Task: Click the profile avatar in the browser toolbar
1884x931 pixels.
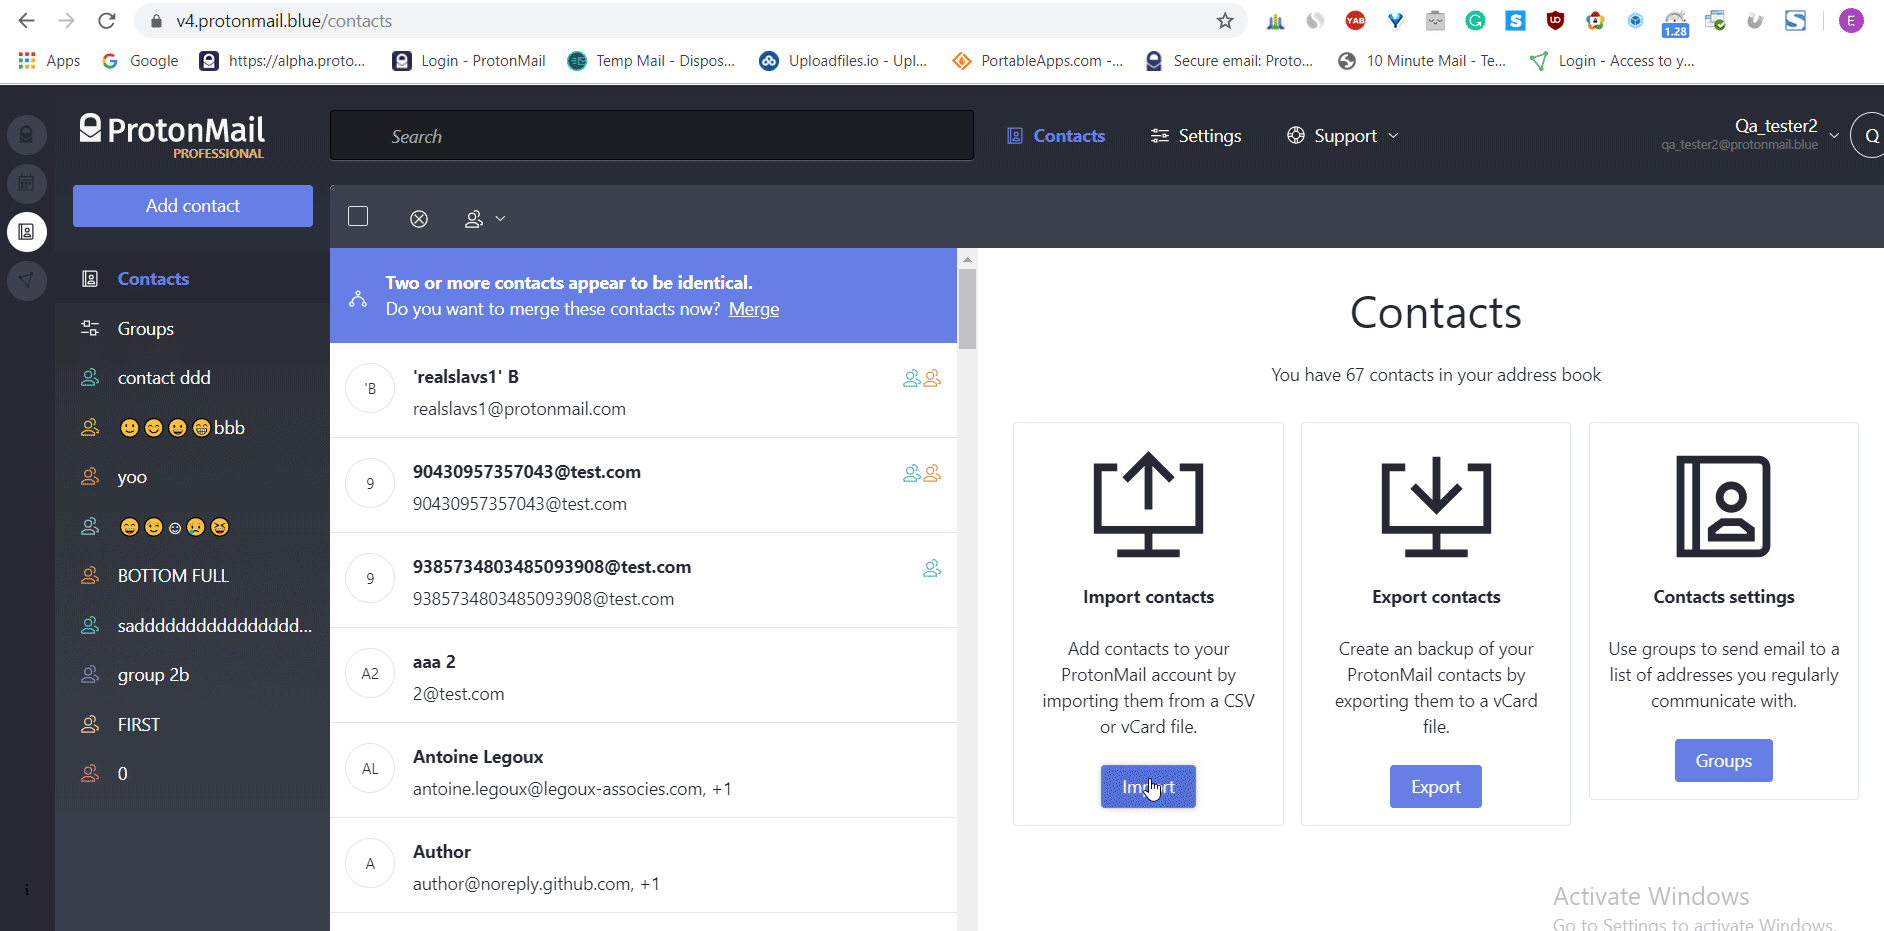Action: click(x=1850, y=20)
